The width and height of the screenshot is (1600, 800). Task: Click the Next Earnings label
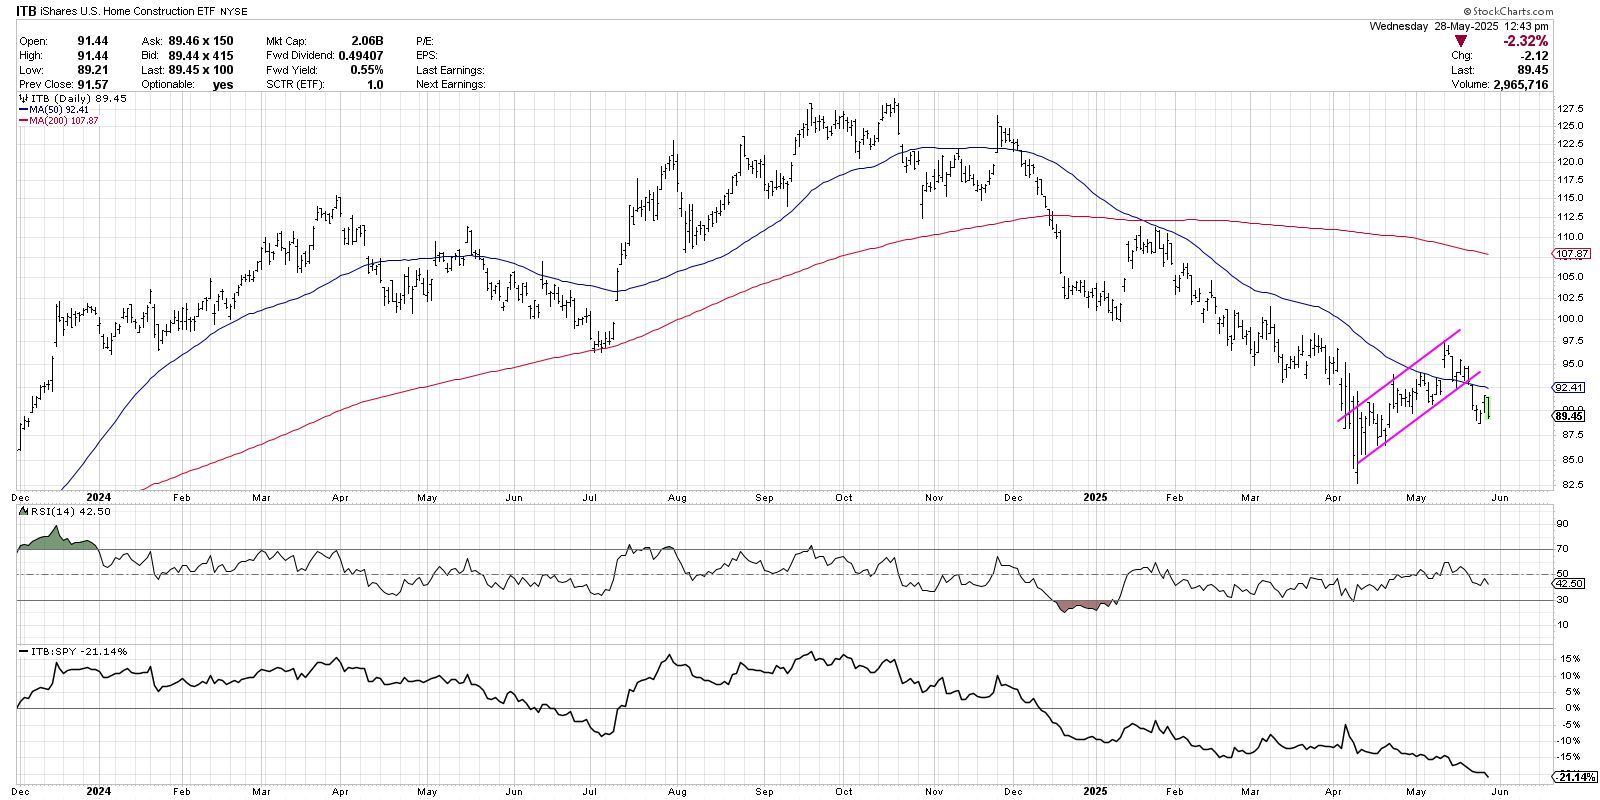click(450, 85)
